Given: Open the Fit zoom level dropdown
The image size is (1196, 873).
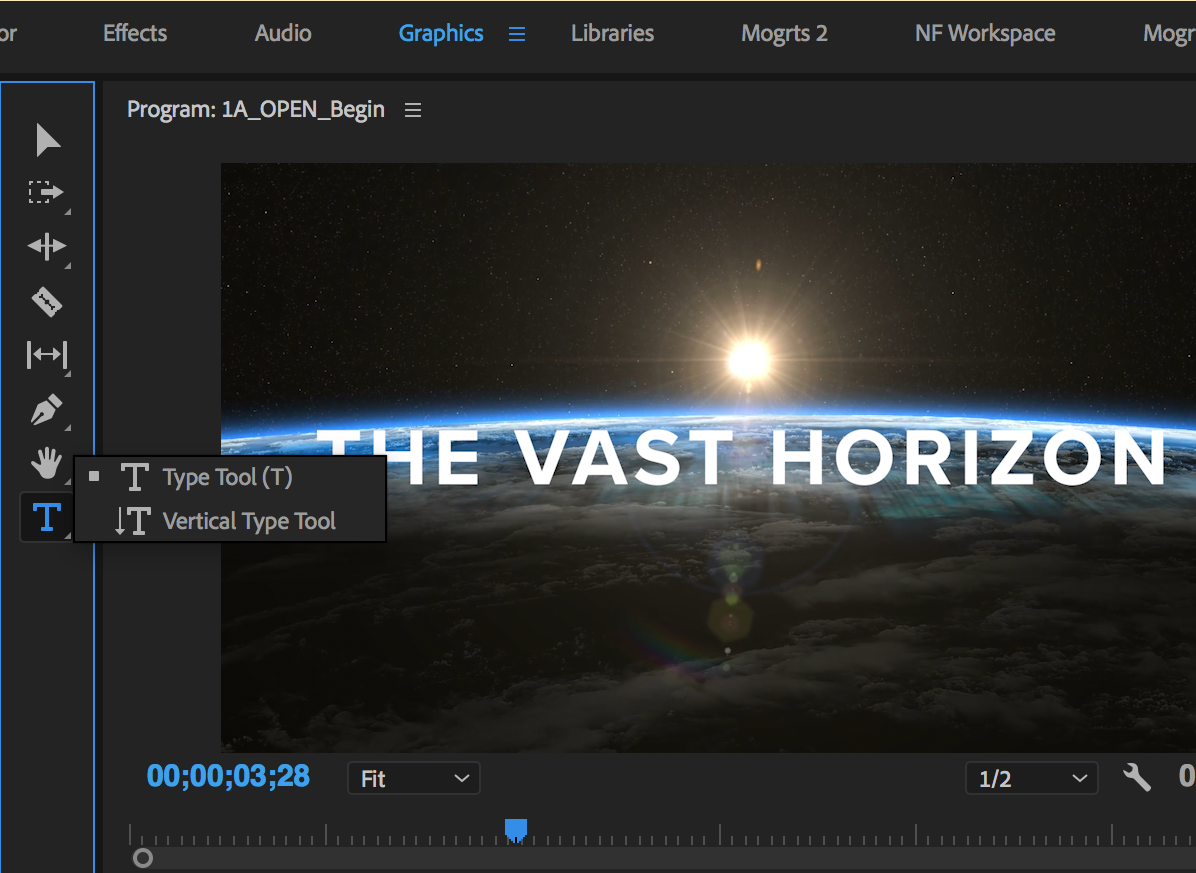Looking at the screenshot, I should pos(413,778).
